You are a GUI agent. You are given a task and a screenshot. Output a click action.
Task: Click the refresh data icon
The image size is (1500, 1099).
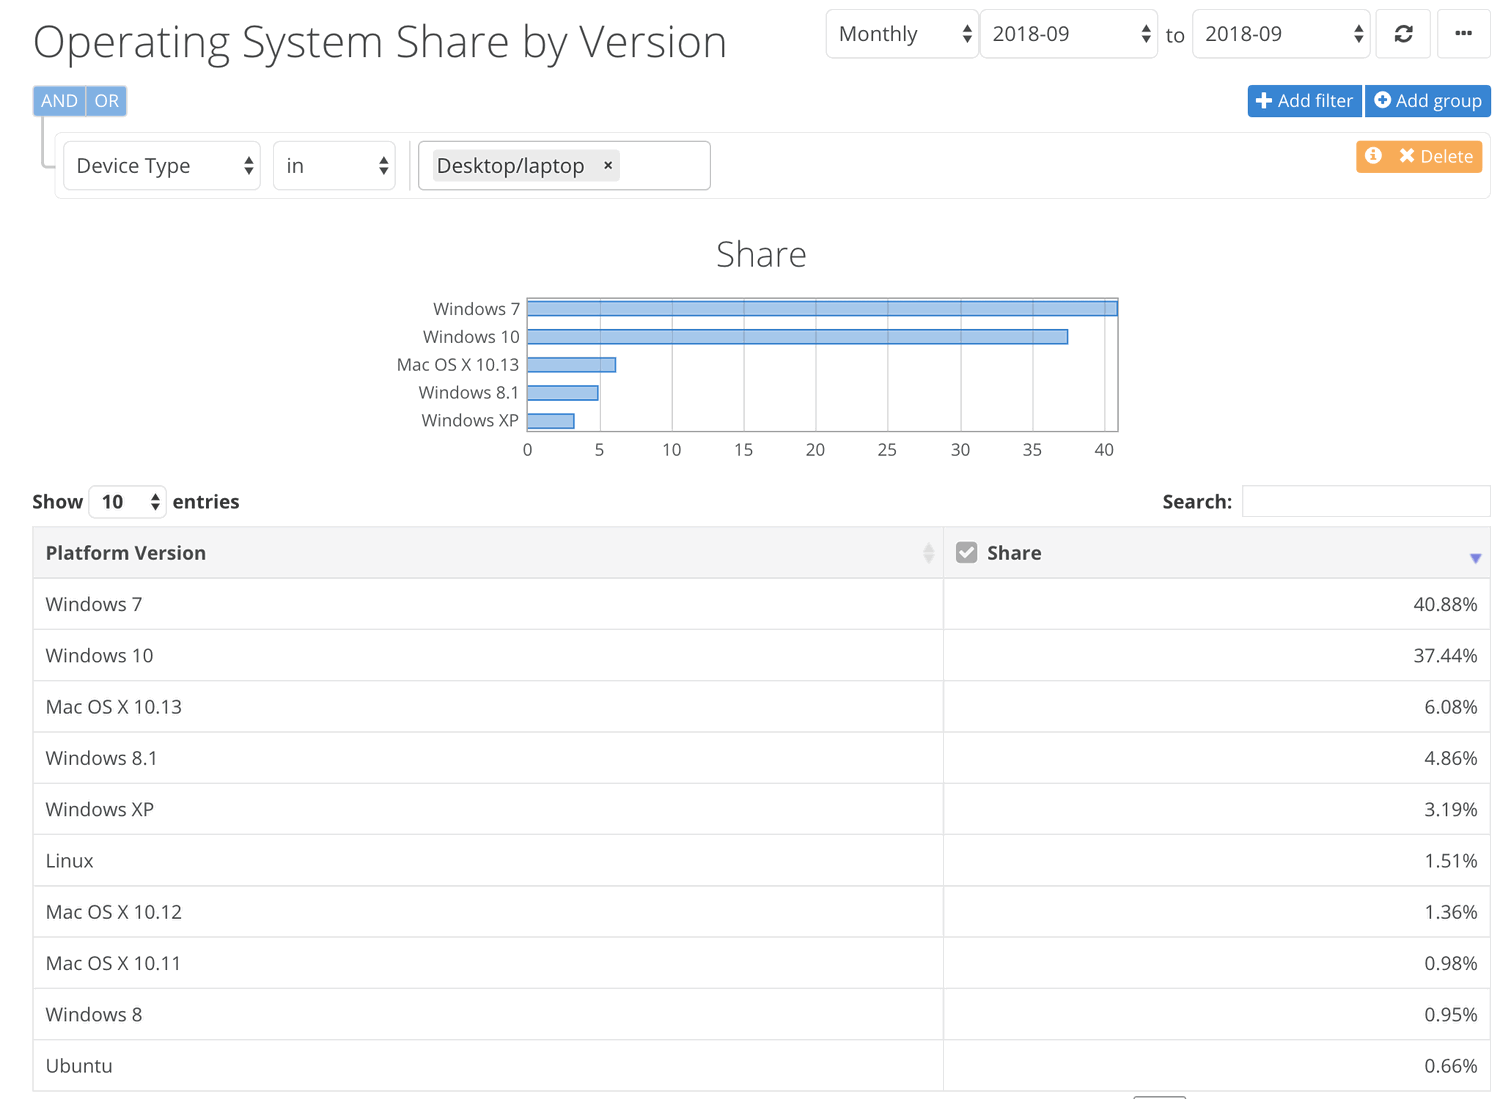click(x=1403, y=33)
